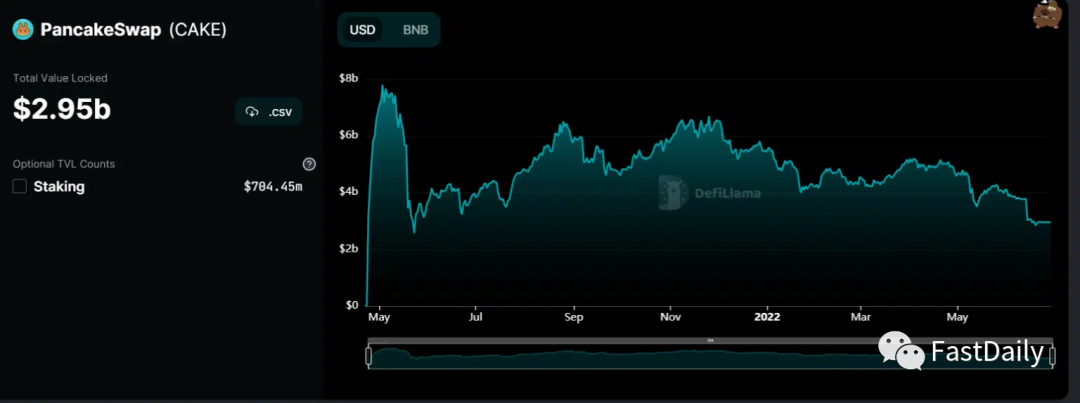Click the avatar icon in top-right corner

pos(1048,13)
